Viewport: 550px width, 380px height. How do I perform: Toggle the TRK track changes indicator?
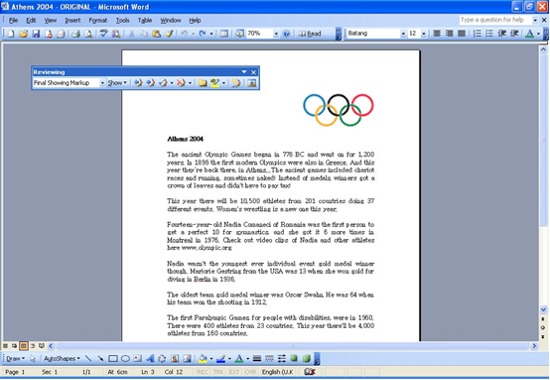tap(218, 372)
